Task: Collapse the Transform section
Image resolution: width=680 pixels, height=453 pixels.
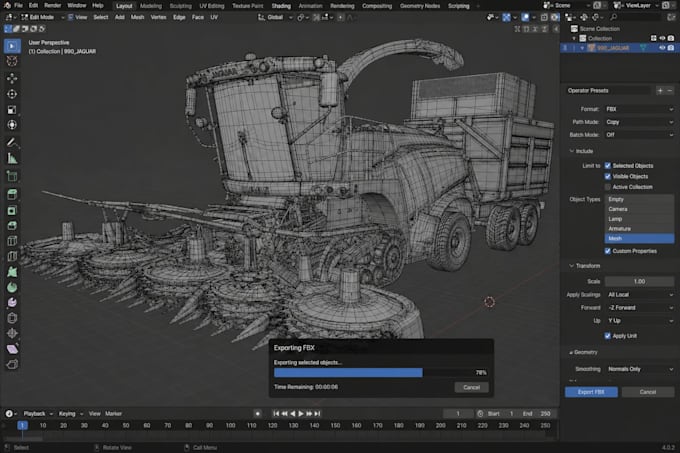Action: tap(585, 266)
